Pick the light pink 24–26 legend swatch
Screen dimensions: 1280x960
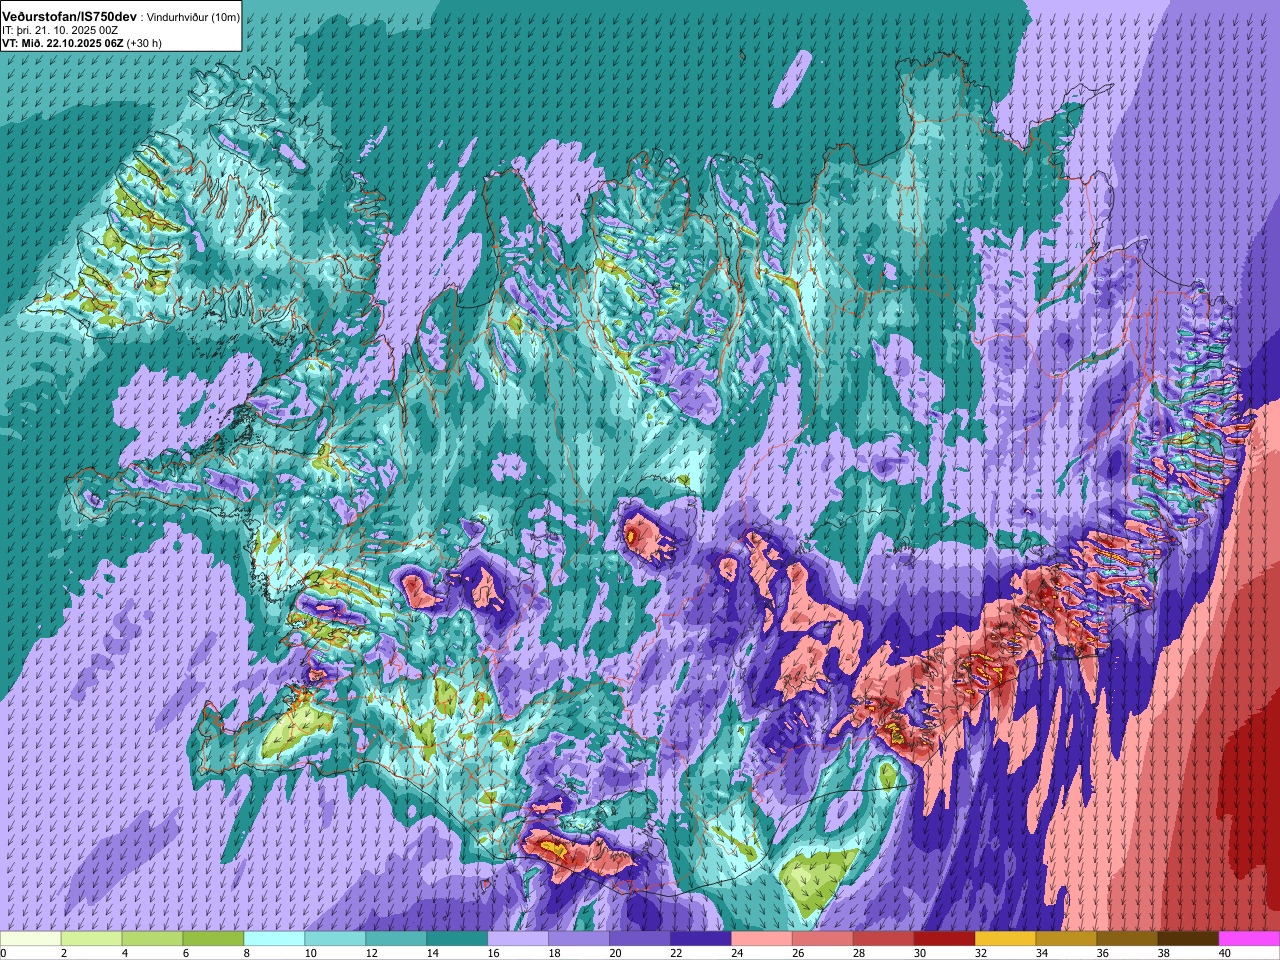[762, 939]
